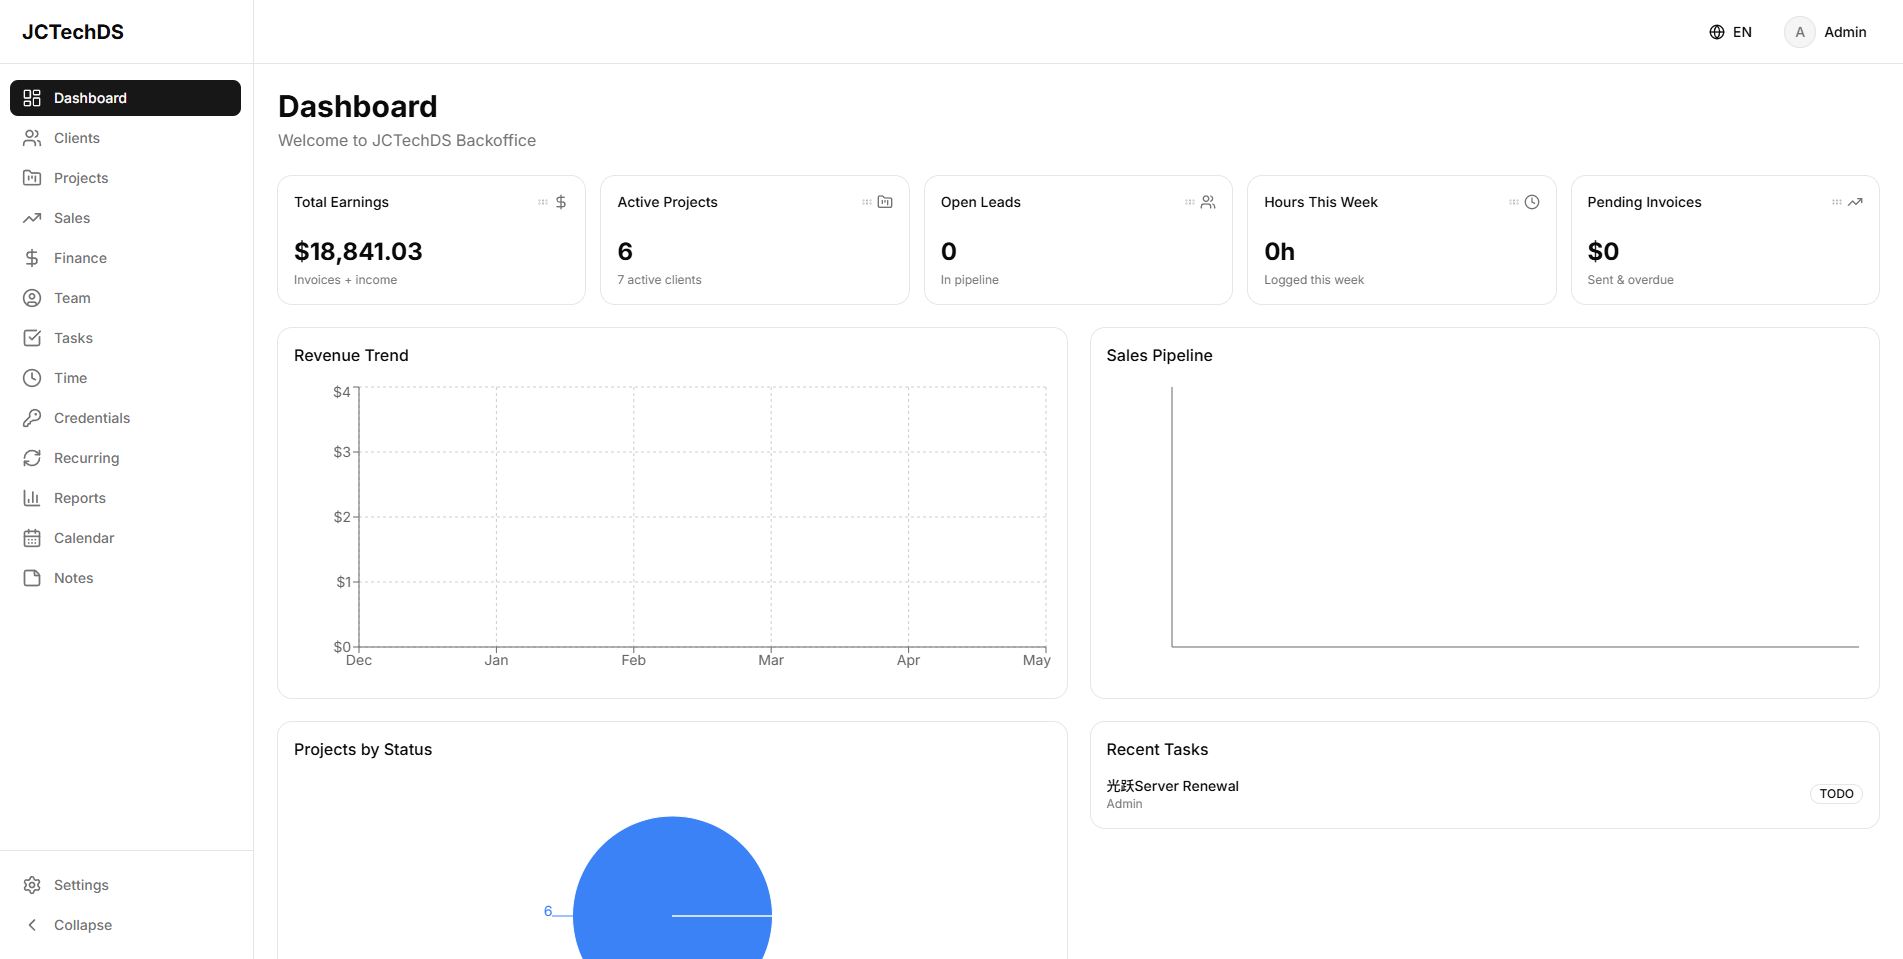
Task: Click the people icon on Open Leads card
Action: click(x=1208, y=202)
